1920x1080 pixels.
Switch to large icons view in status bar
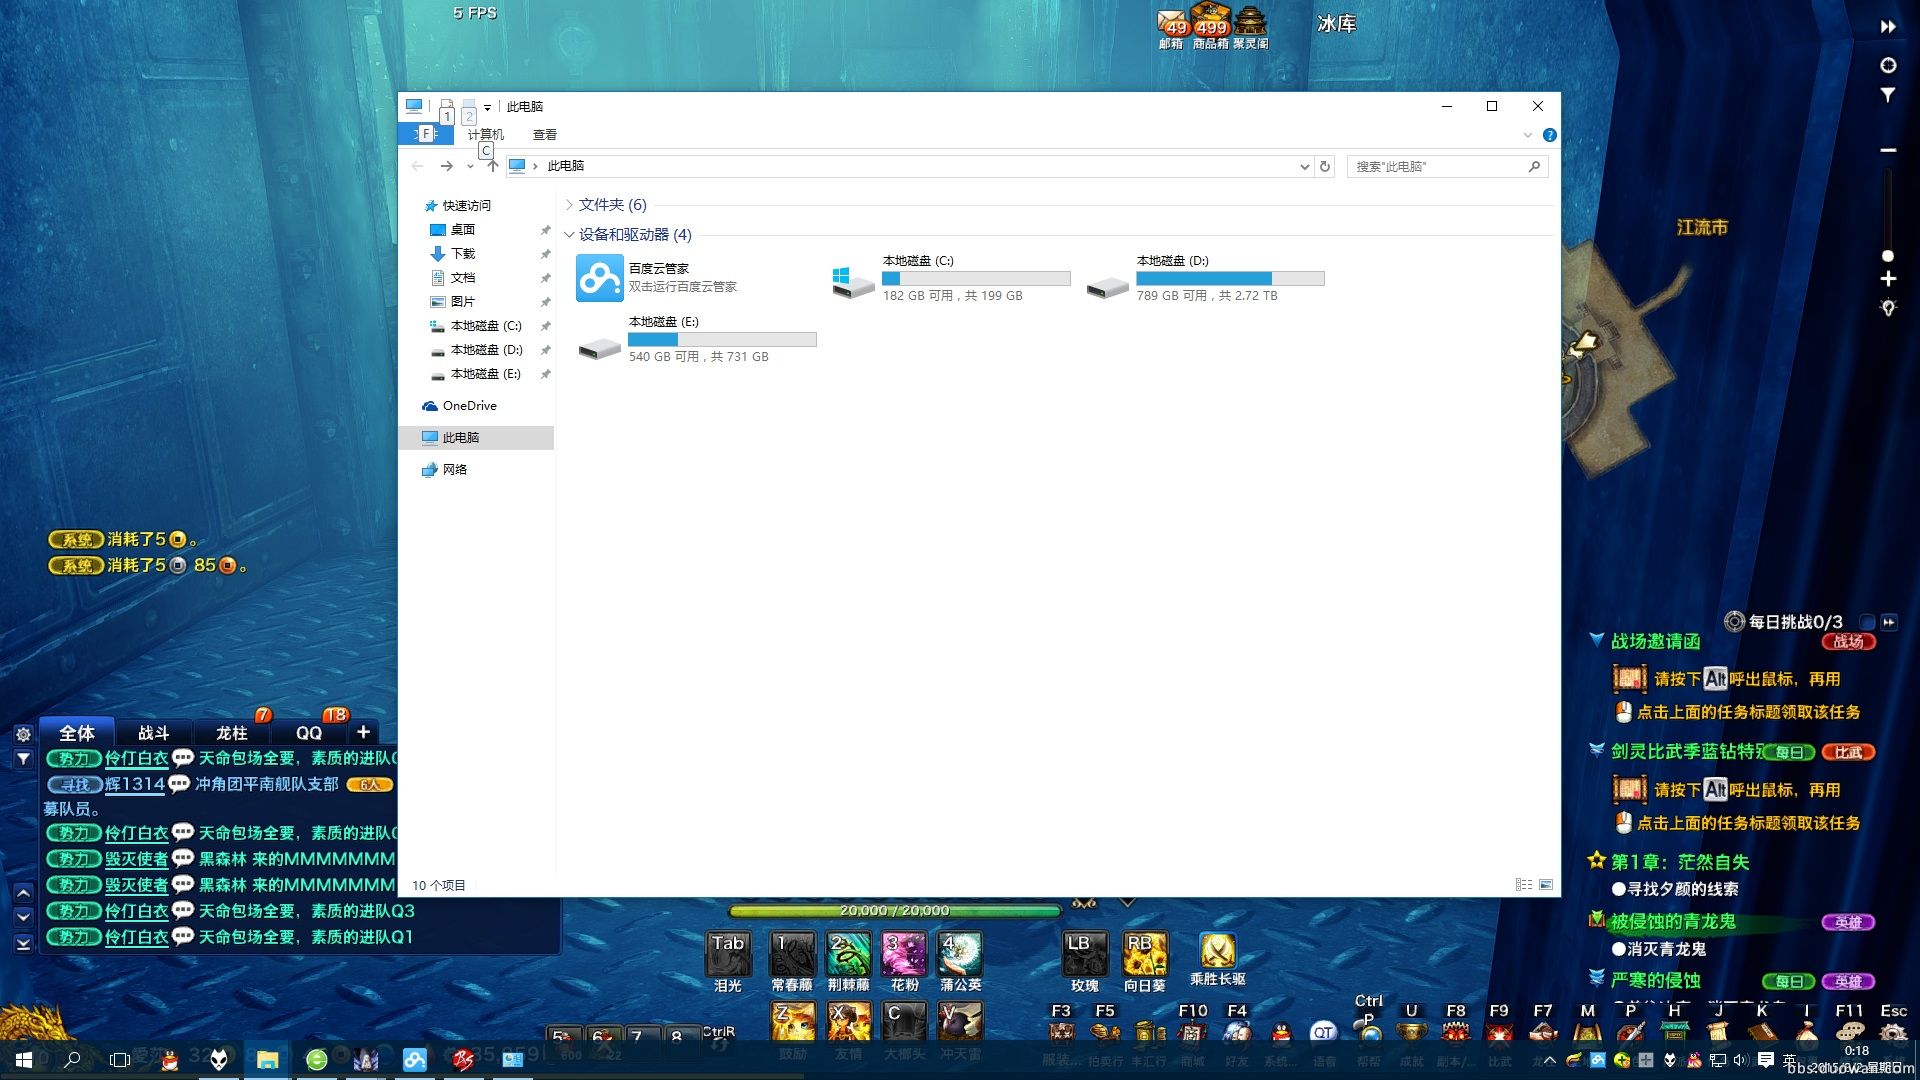coord(1546,885)
